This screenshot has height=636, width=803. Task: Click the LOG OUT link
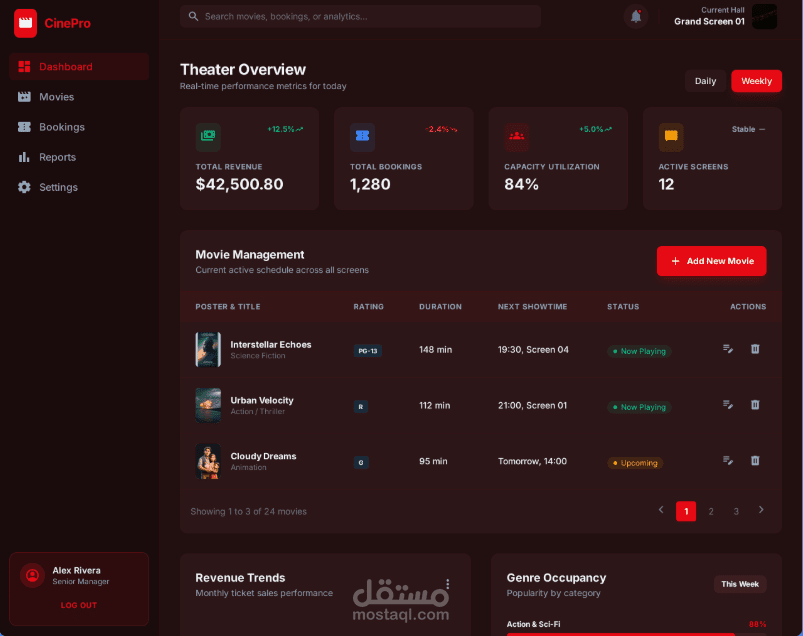79,605
